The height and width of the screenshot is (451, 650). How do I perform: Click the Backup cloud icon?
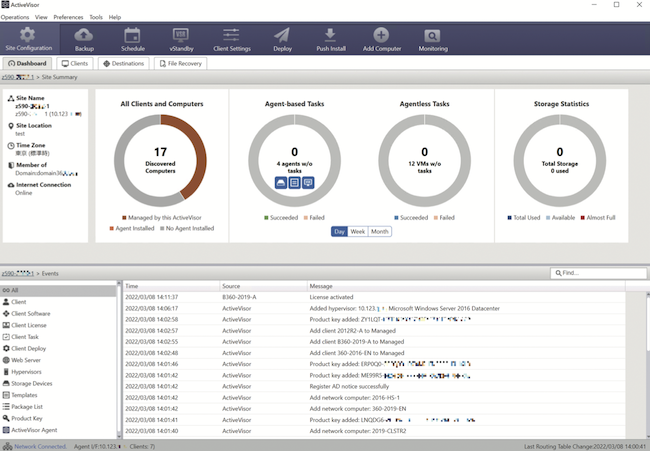coord(84,40)
